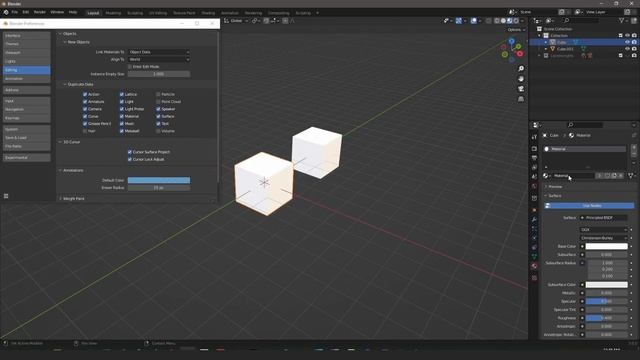Click the annotation Default Color swatch
The width and height of the screenshot is (640, 360).
coord(159,180)
